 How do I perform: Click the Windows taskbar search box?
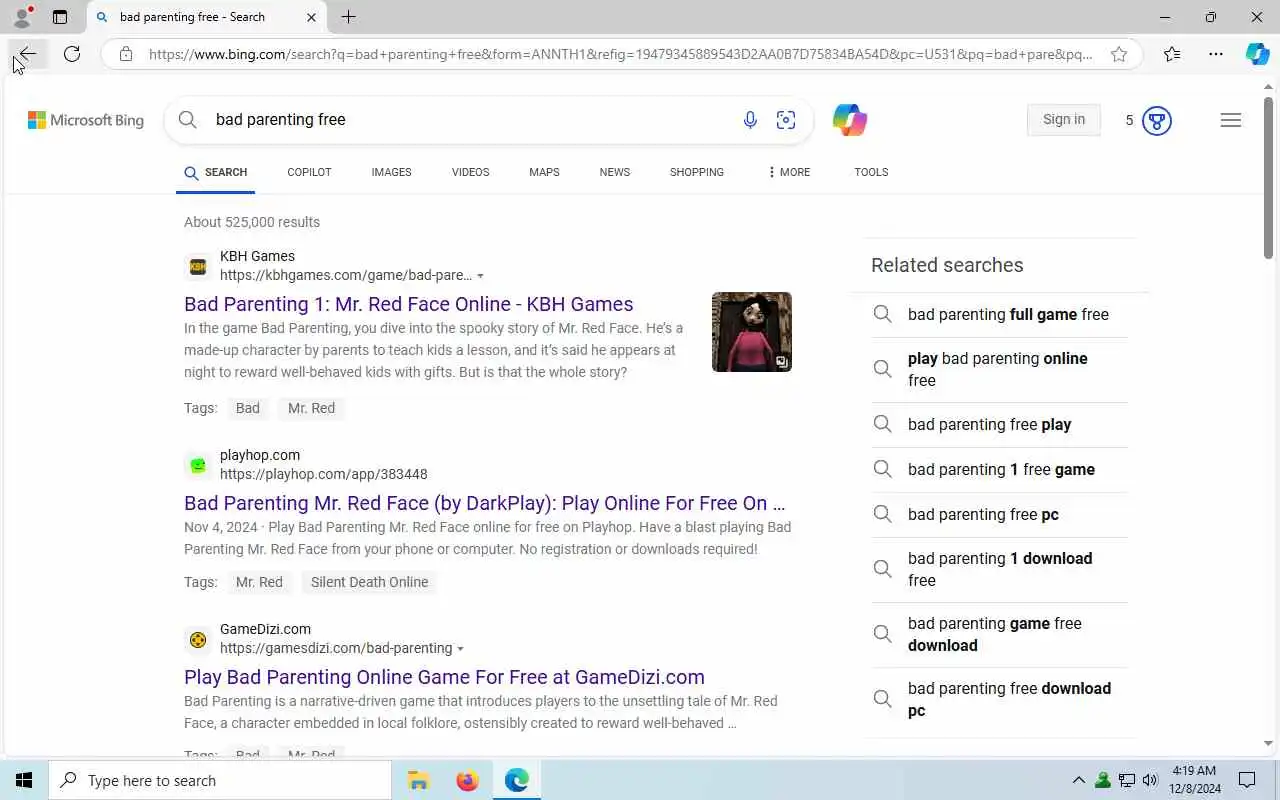point(220,780)
